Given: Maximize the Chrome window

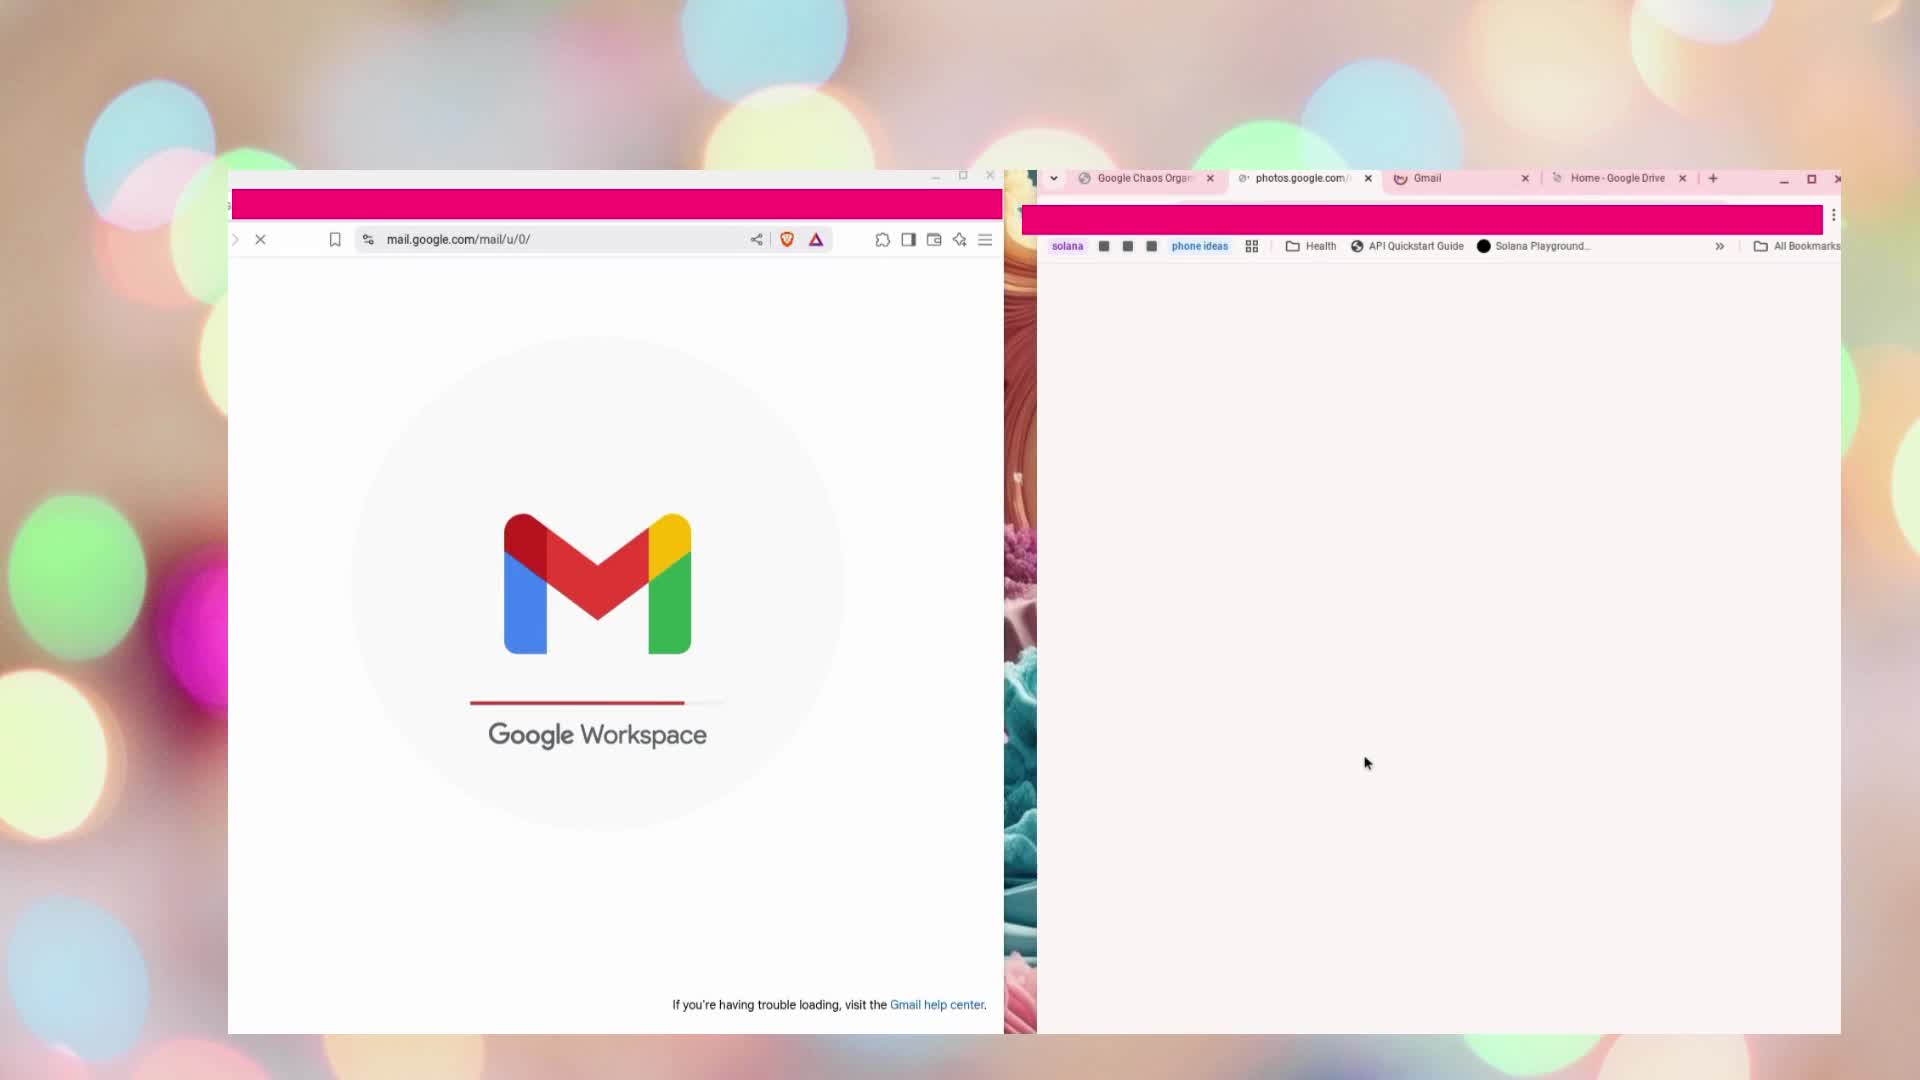Looking at the screenshot, I should 1811,179.
